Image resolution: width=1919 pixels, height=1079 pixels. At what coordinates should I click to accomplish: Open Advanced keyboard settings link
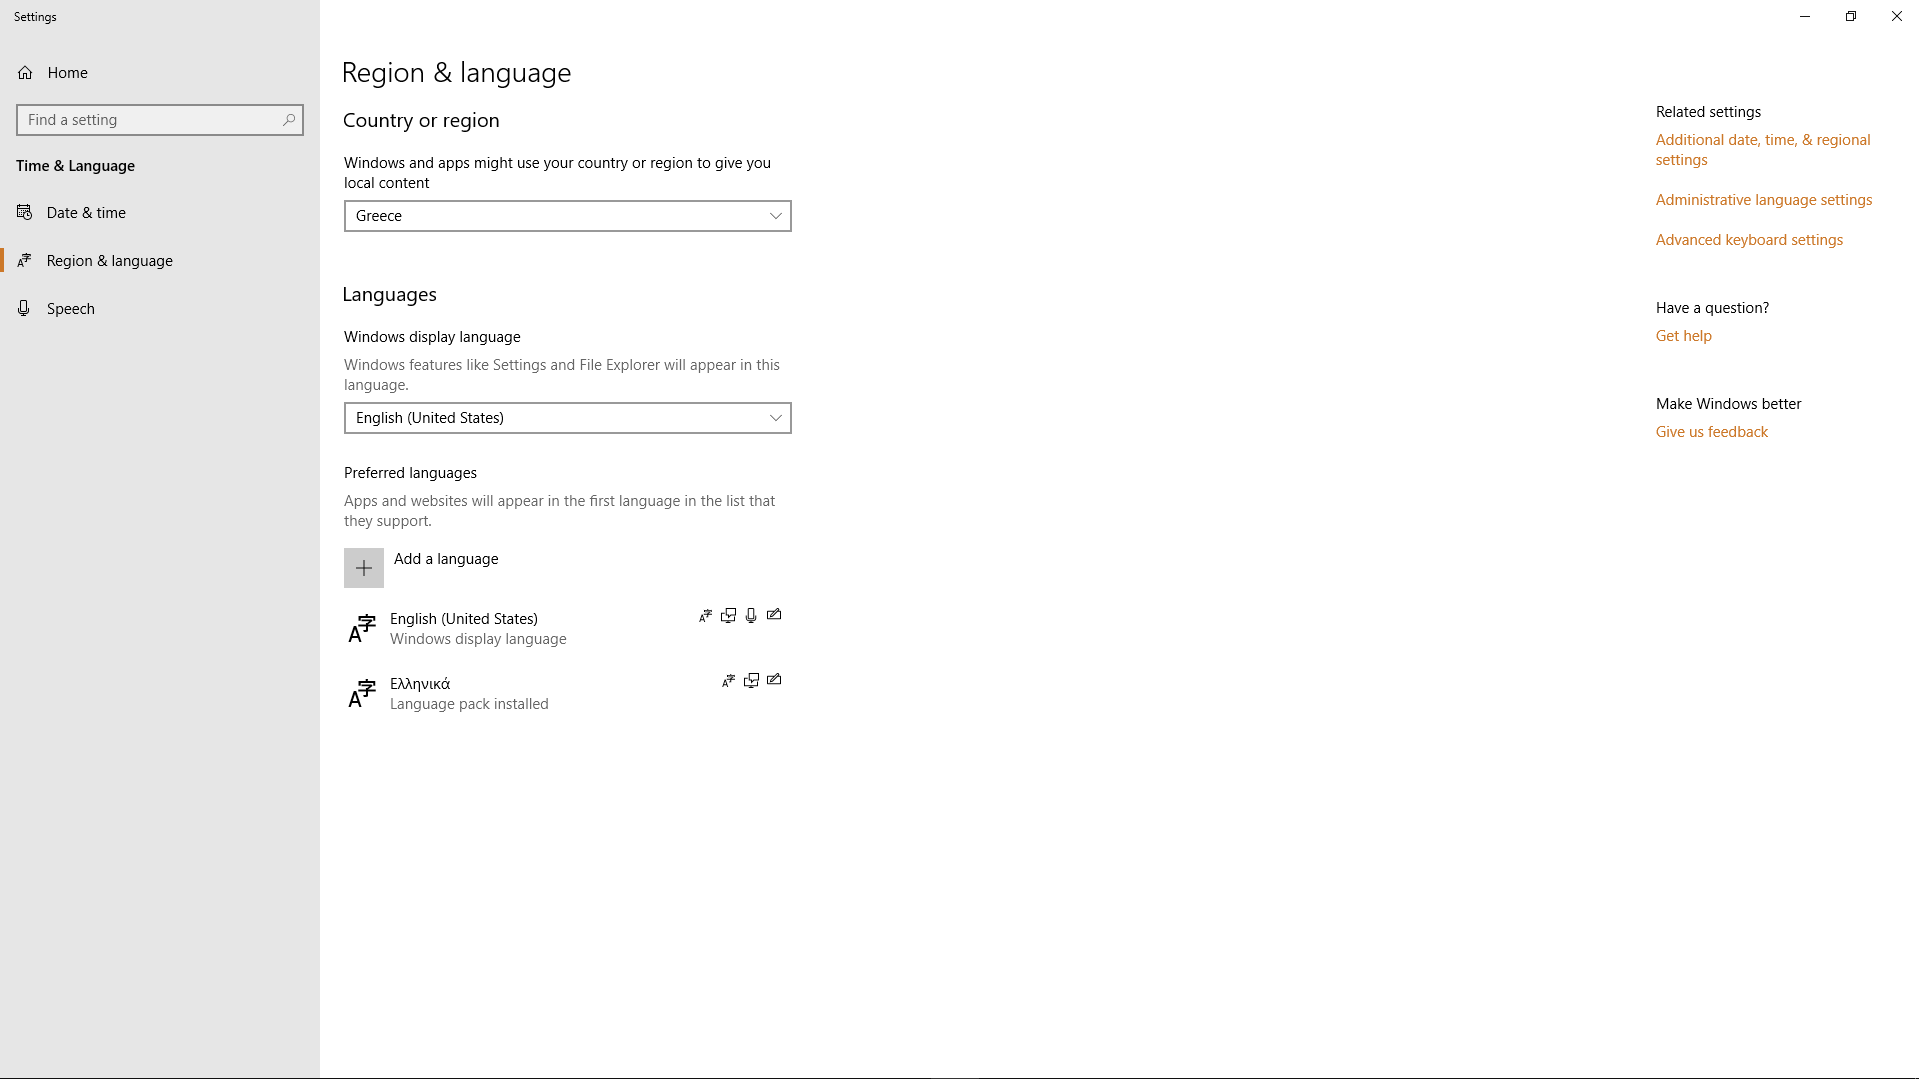(1748, 240)
